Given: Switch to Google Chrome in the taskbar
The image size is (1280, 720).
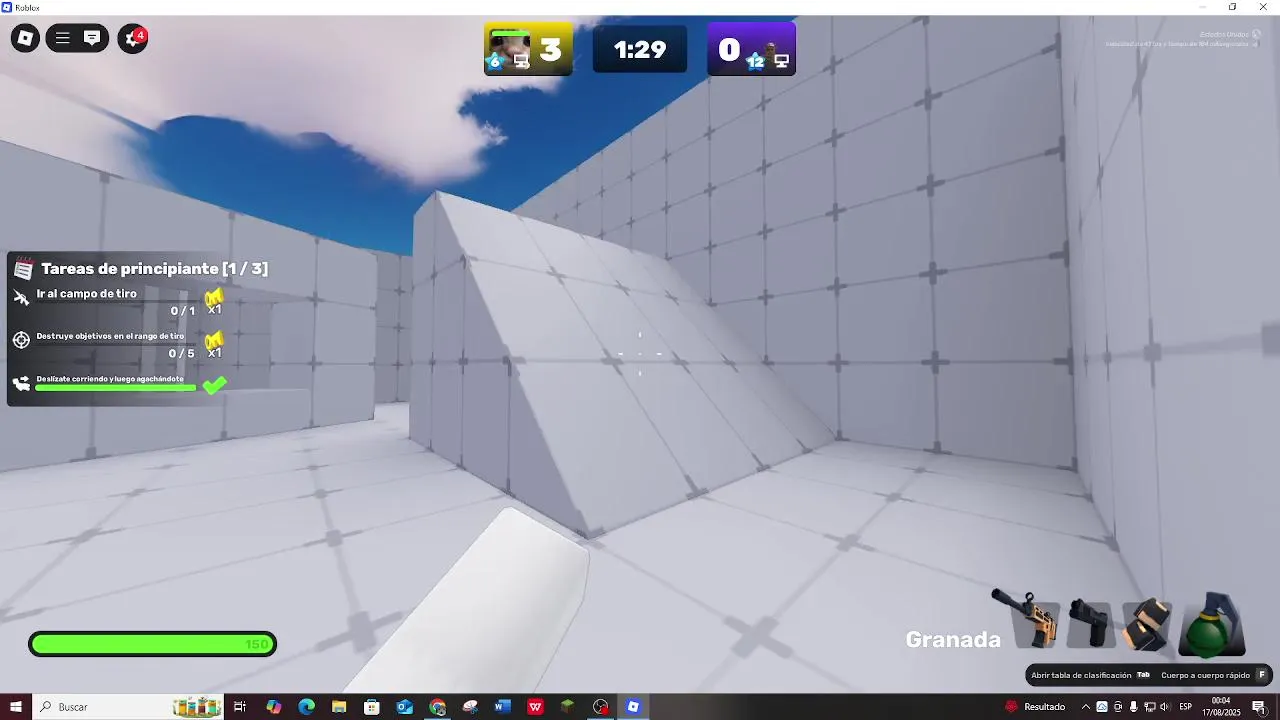Looking at the screenshot, I should coord(437,707).
